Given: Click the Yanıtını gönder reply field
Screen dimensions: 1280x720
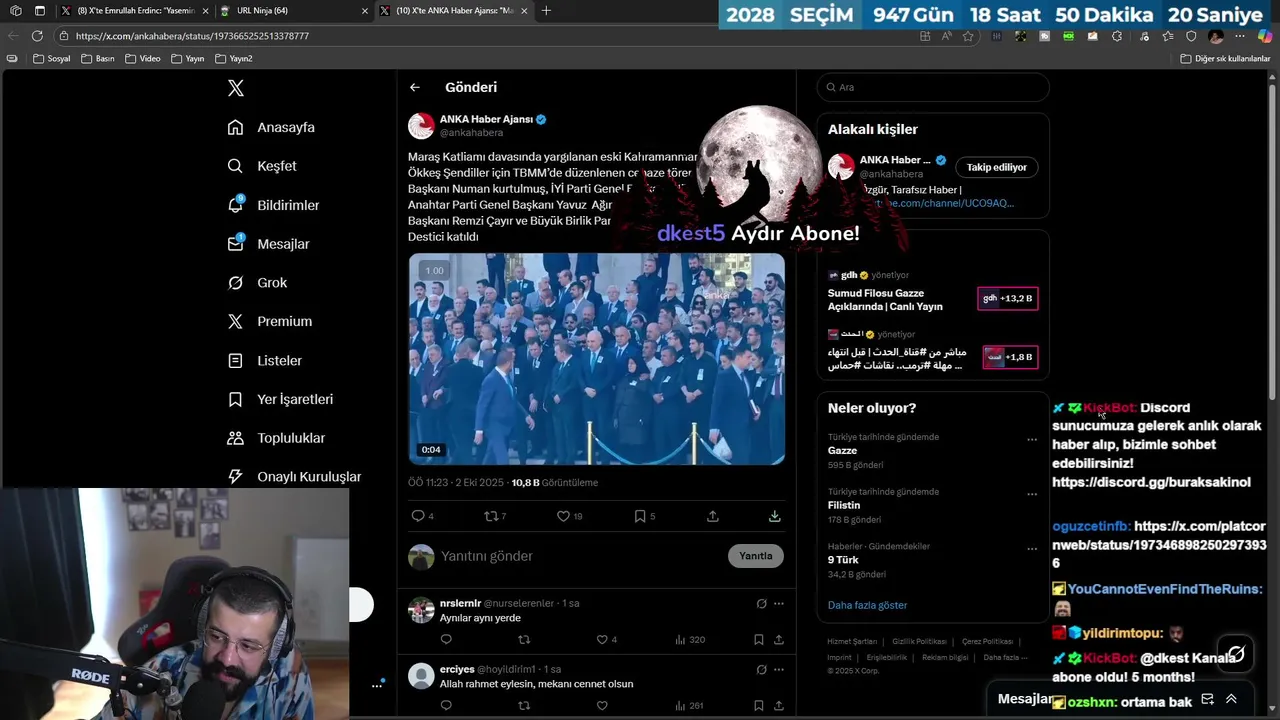Looking at the screenshot, I should coord(580,556).
